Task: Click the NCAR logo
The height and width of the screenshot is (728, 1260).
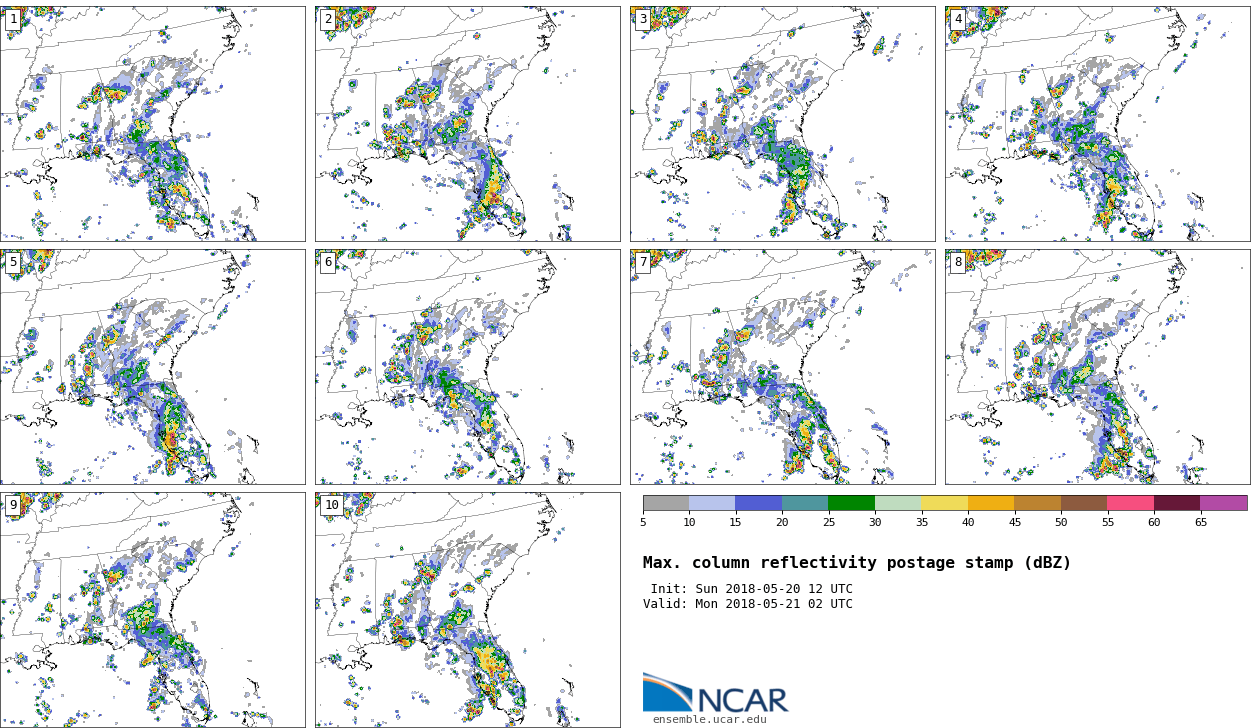Action: tap(714, 693)
